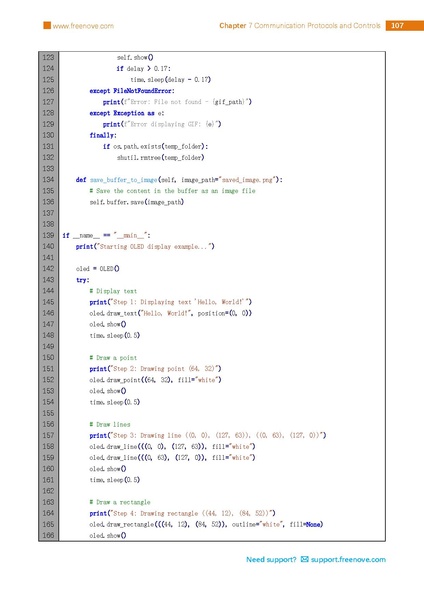
Task: Click 'oled.show()' on line 147
Action: point(108,324)
